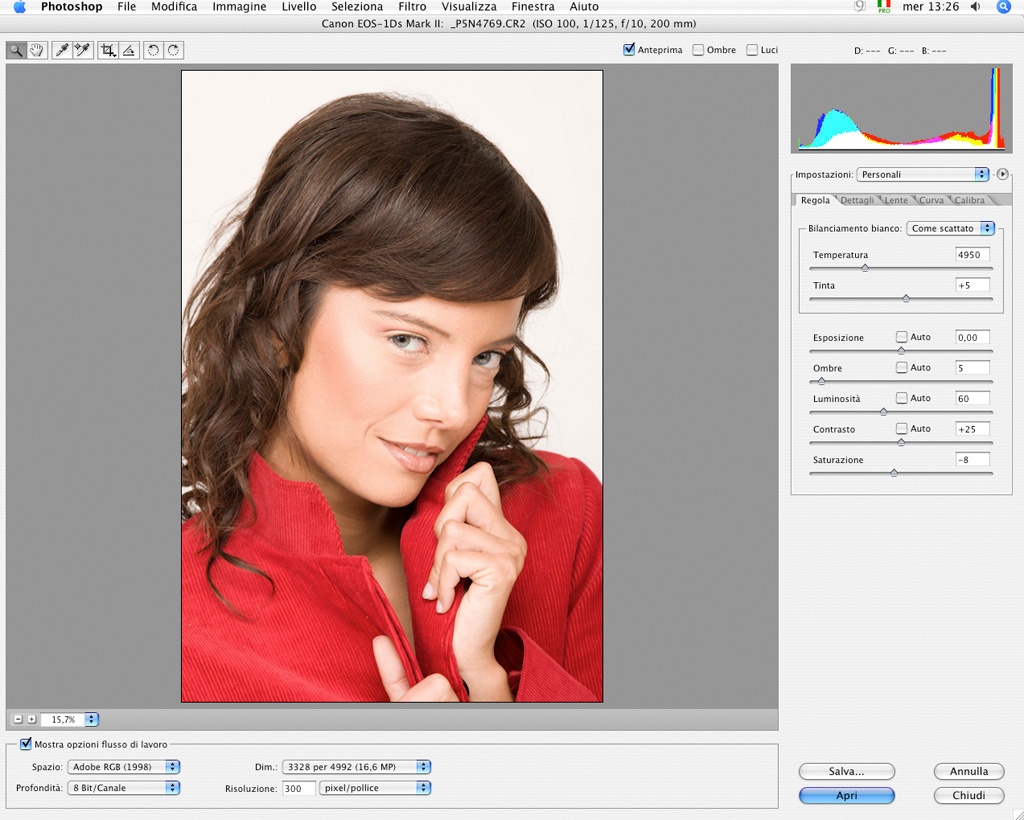Select the Hand pan tool
This screenshot has width=1024, height=820.
[x=37, y=50]
